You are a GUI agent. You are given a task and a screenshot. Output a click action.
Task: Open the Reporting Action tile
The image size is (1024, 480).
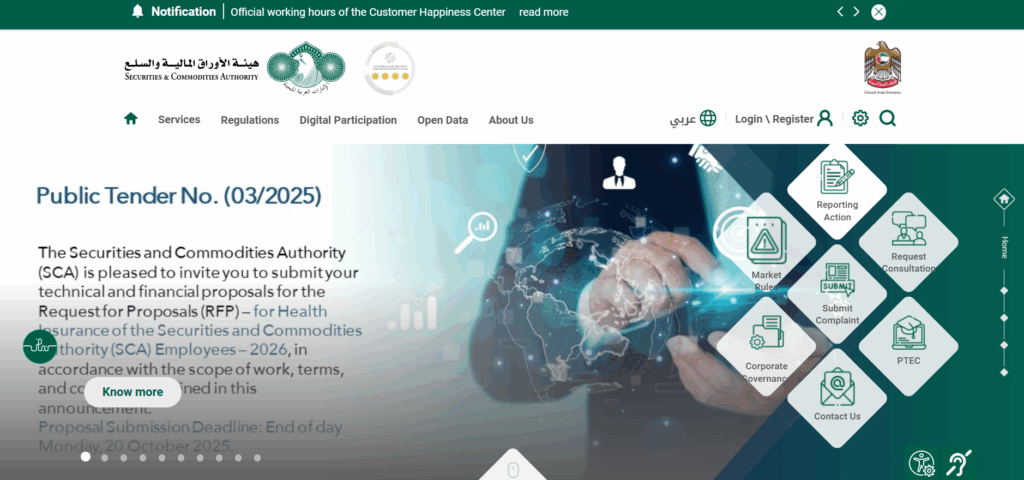[837, 191]
